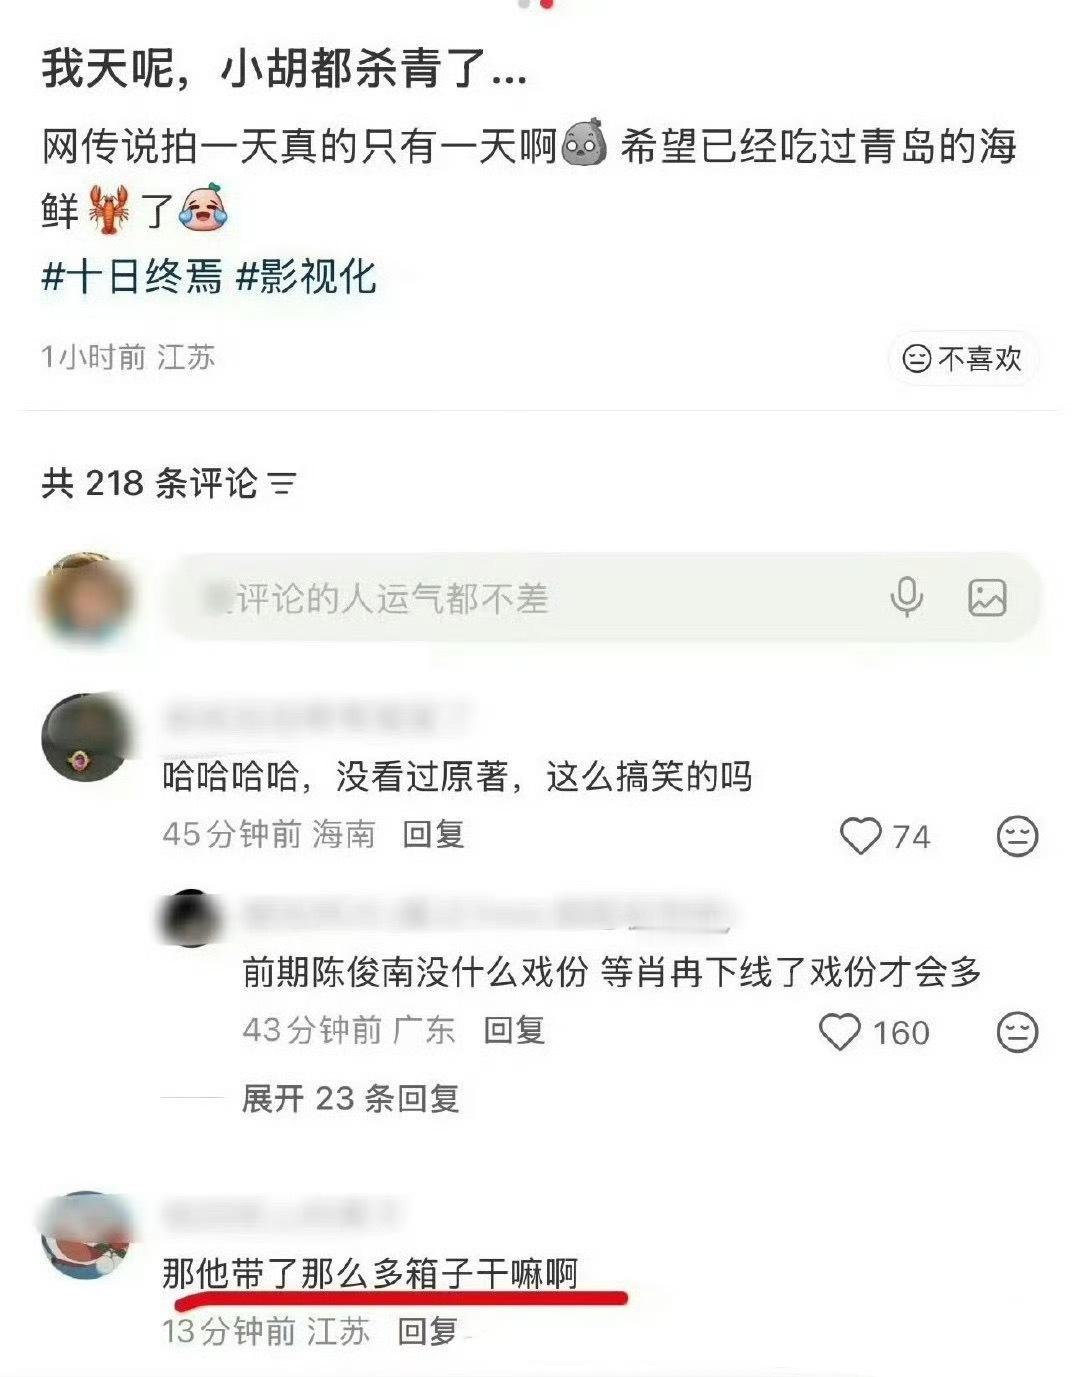
Task: Tap dislike face beside 74 likes
Action: (x=1018, y=836)
